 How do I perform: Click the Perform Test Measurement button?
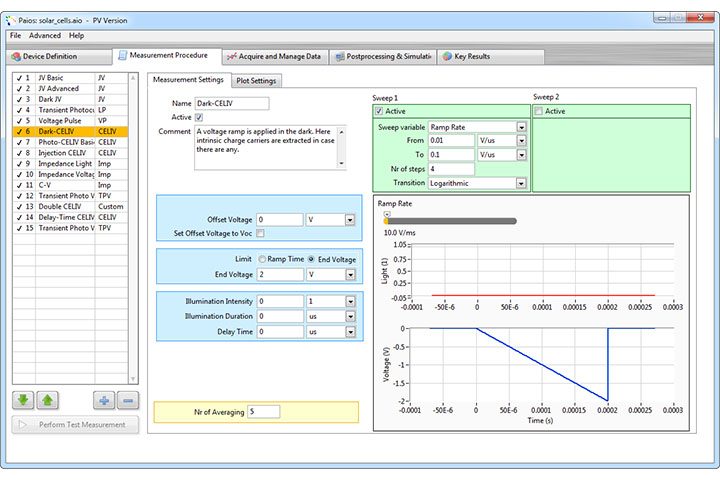pos(75,424)
